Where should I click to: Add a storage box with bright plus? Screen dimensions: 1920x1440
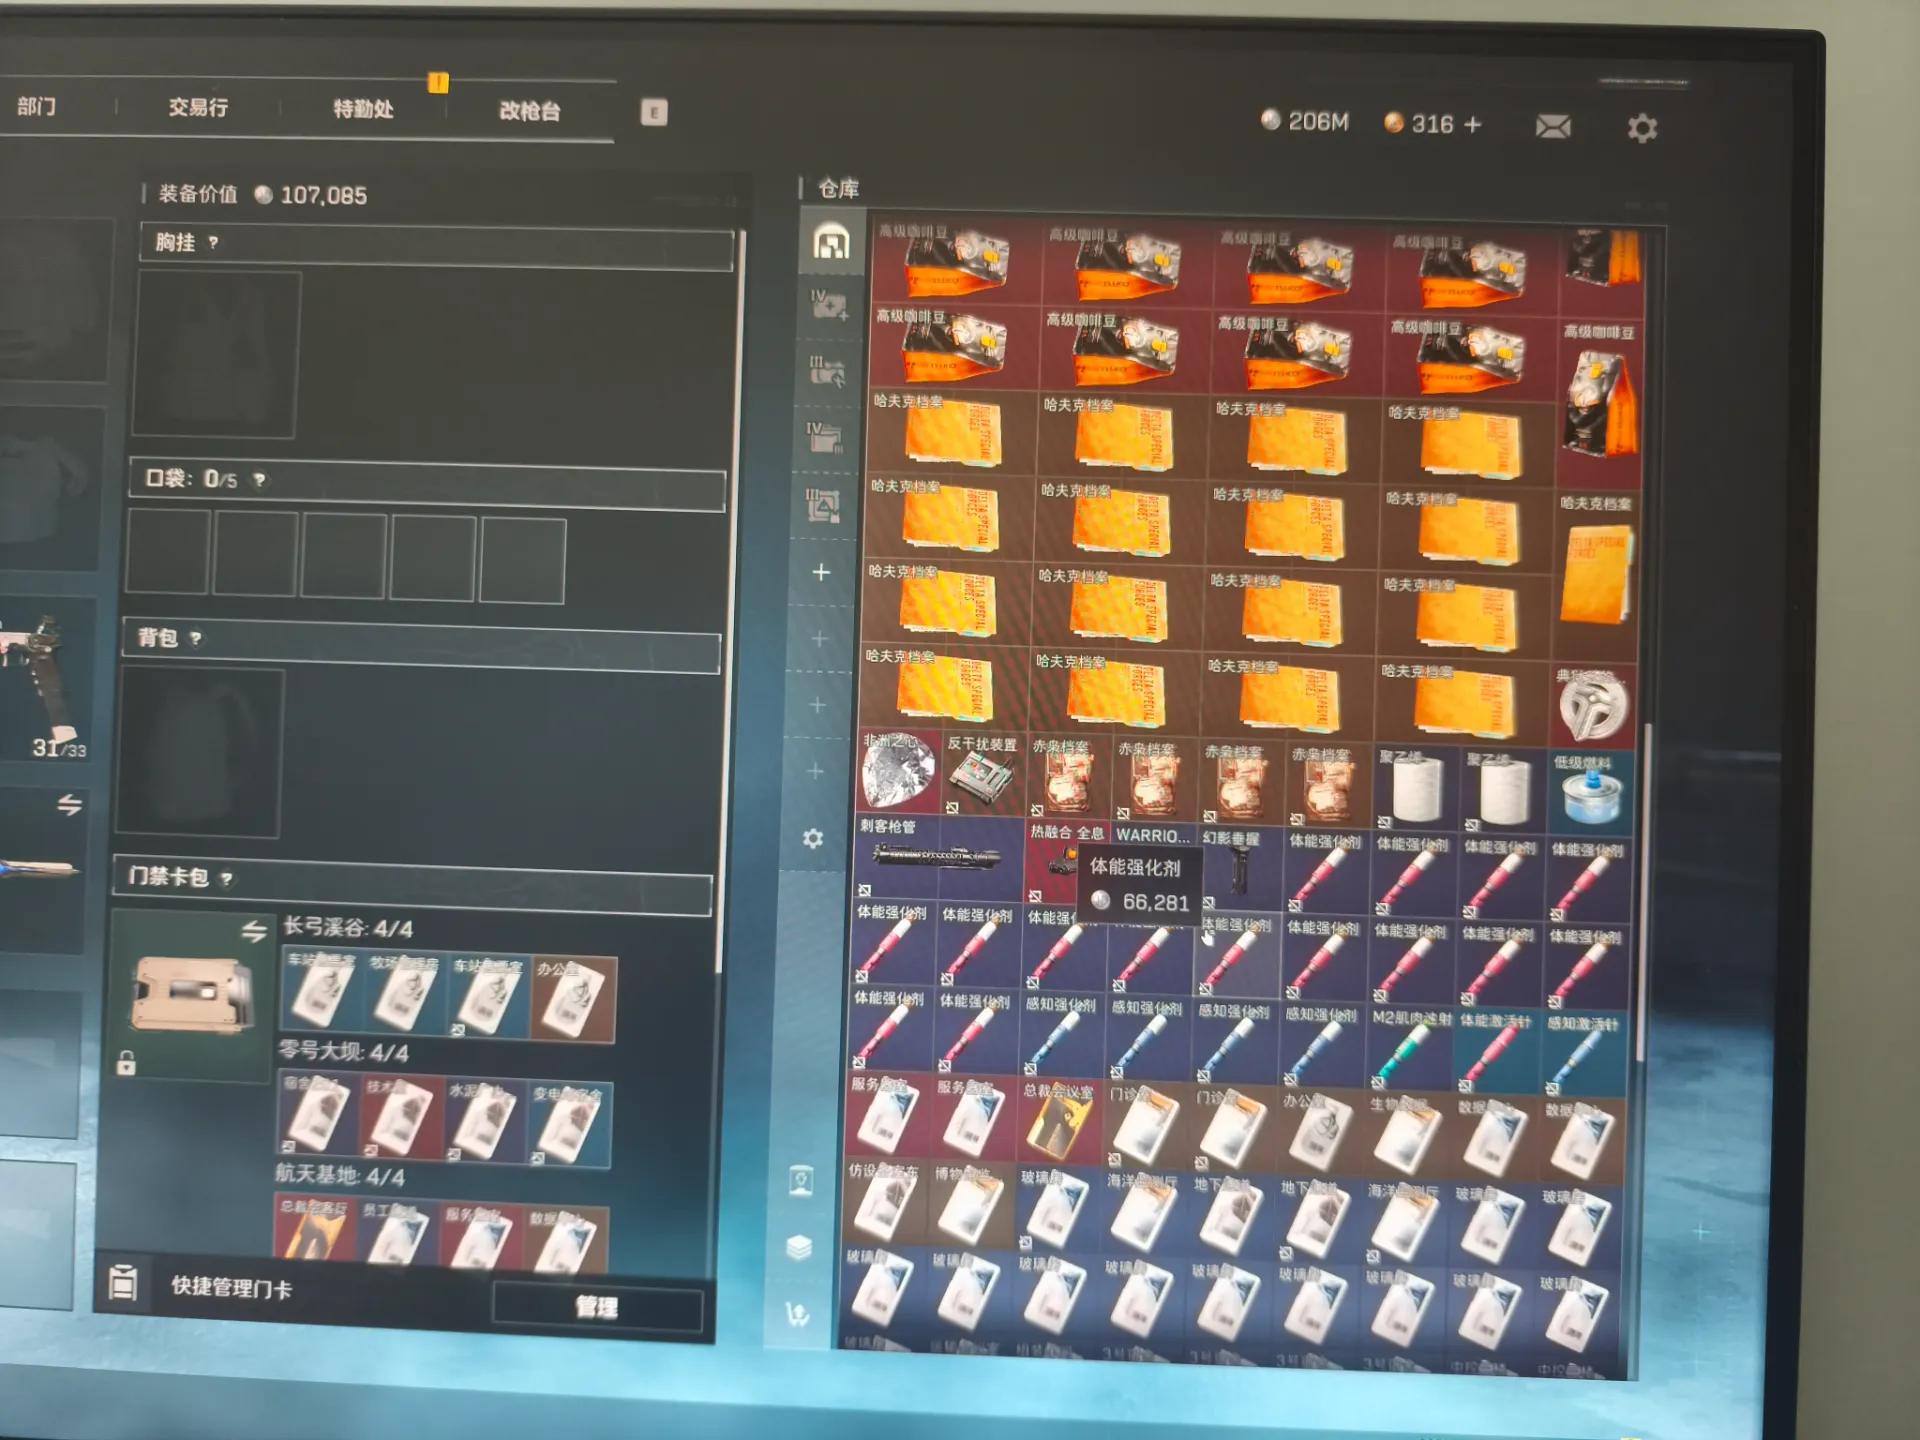click(821, 572)
